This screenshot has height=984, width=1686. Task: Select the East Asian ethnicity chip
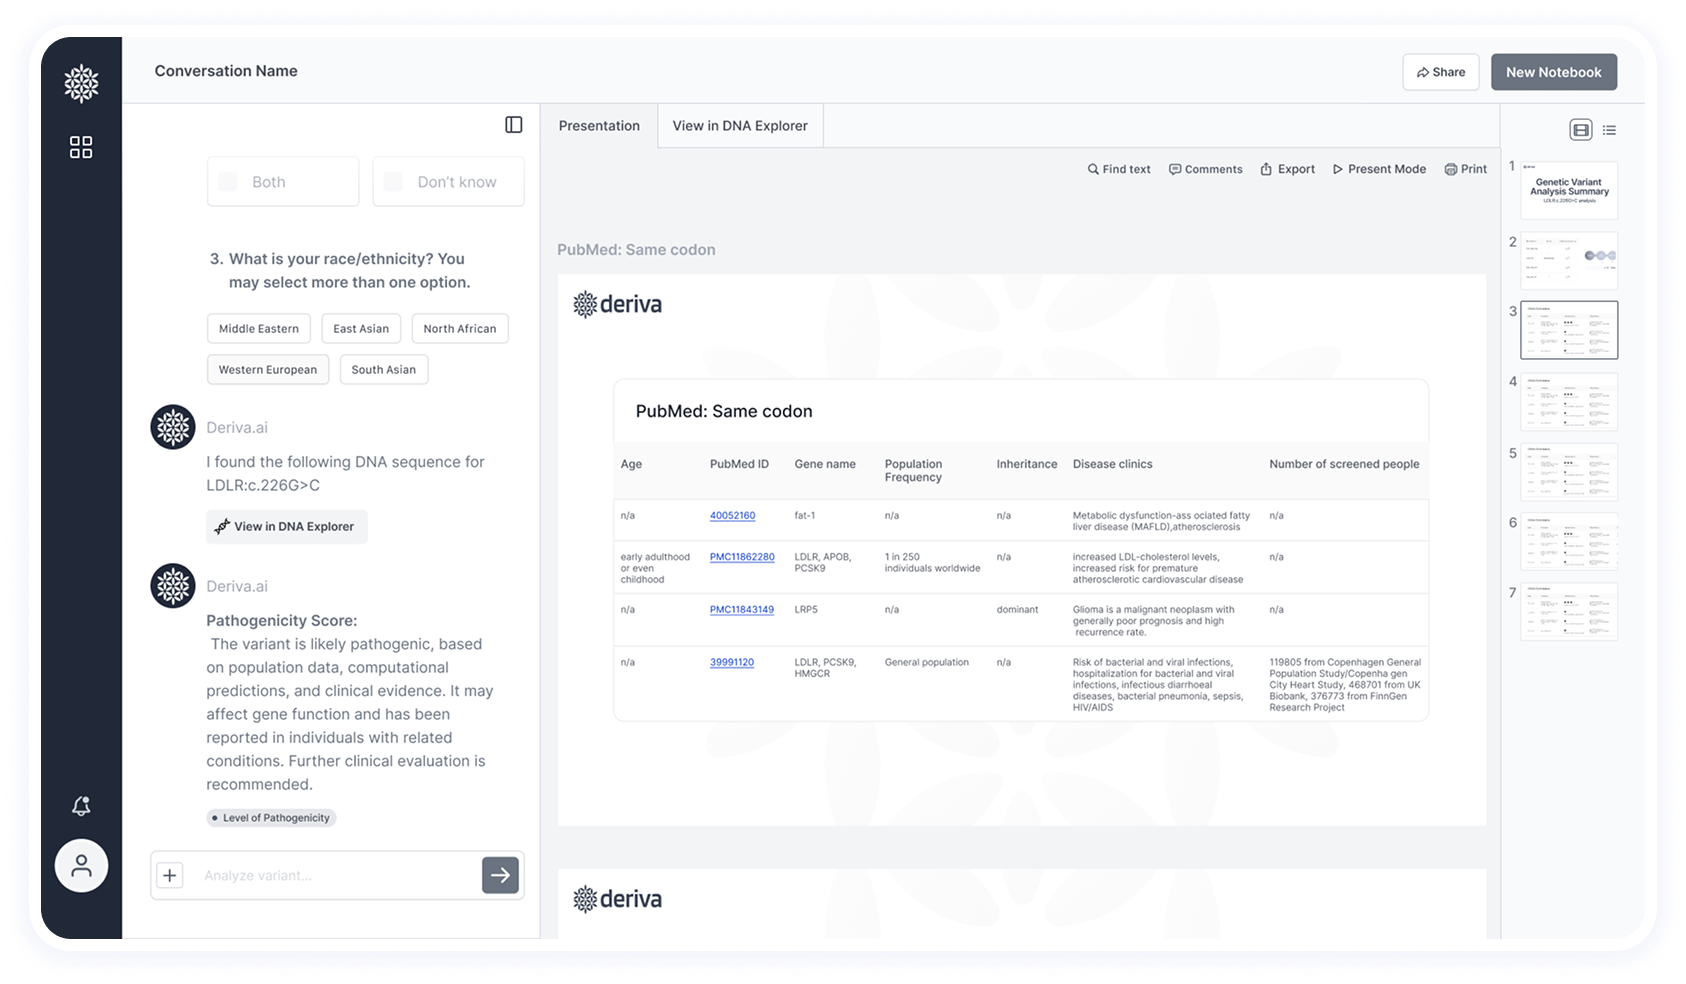[x=361, y=329]
